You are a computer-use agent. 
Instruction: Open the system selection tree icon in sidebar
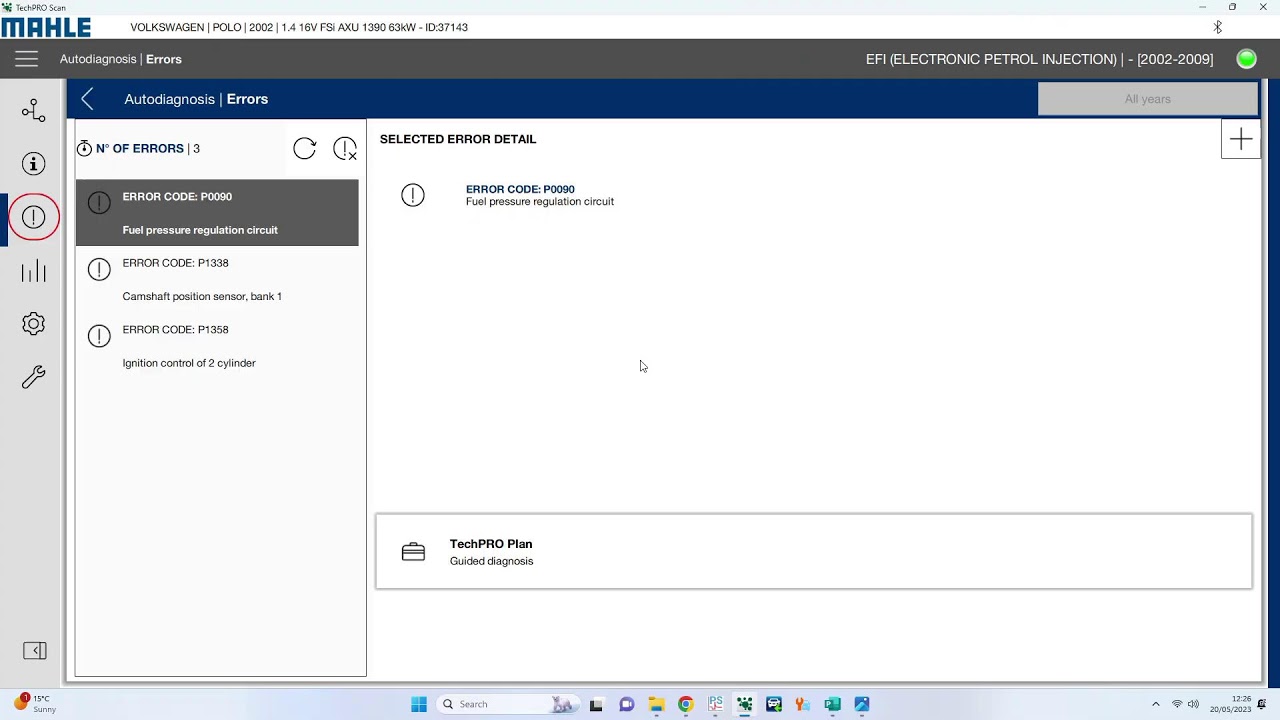click(x=33, y=110)
